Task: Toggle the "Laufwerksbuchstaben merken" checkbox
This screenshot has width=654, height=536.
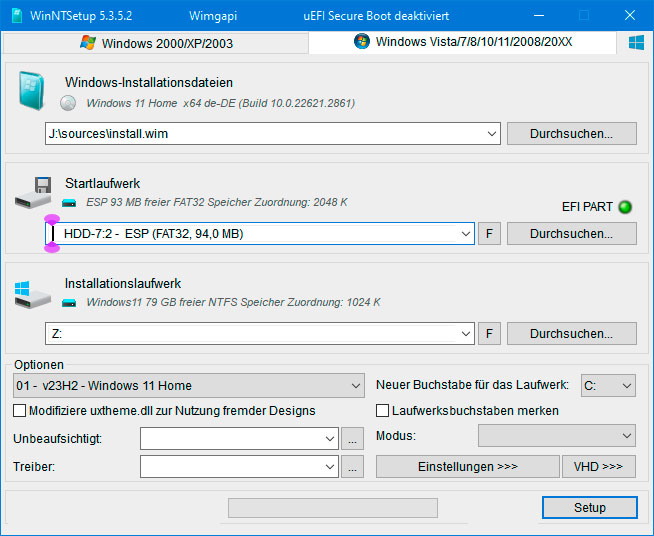Action: tap(382, 410)
